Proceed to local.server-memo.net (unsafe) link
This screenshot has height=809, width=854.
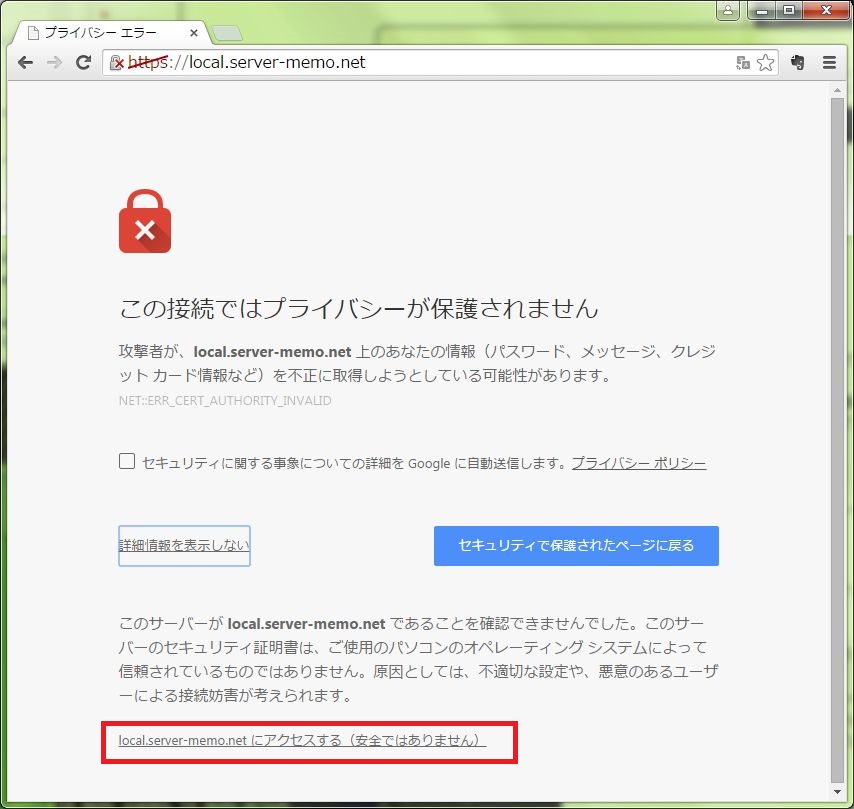(302, 740)
